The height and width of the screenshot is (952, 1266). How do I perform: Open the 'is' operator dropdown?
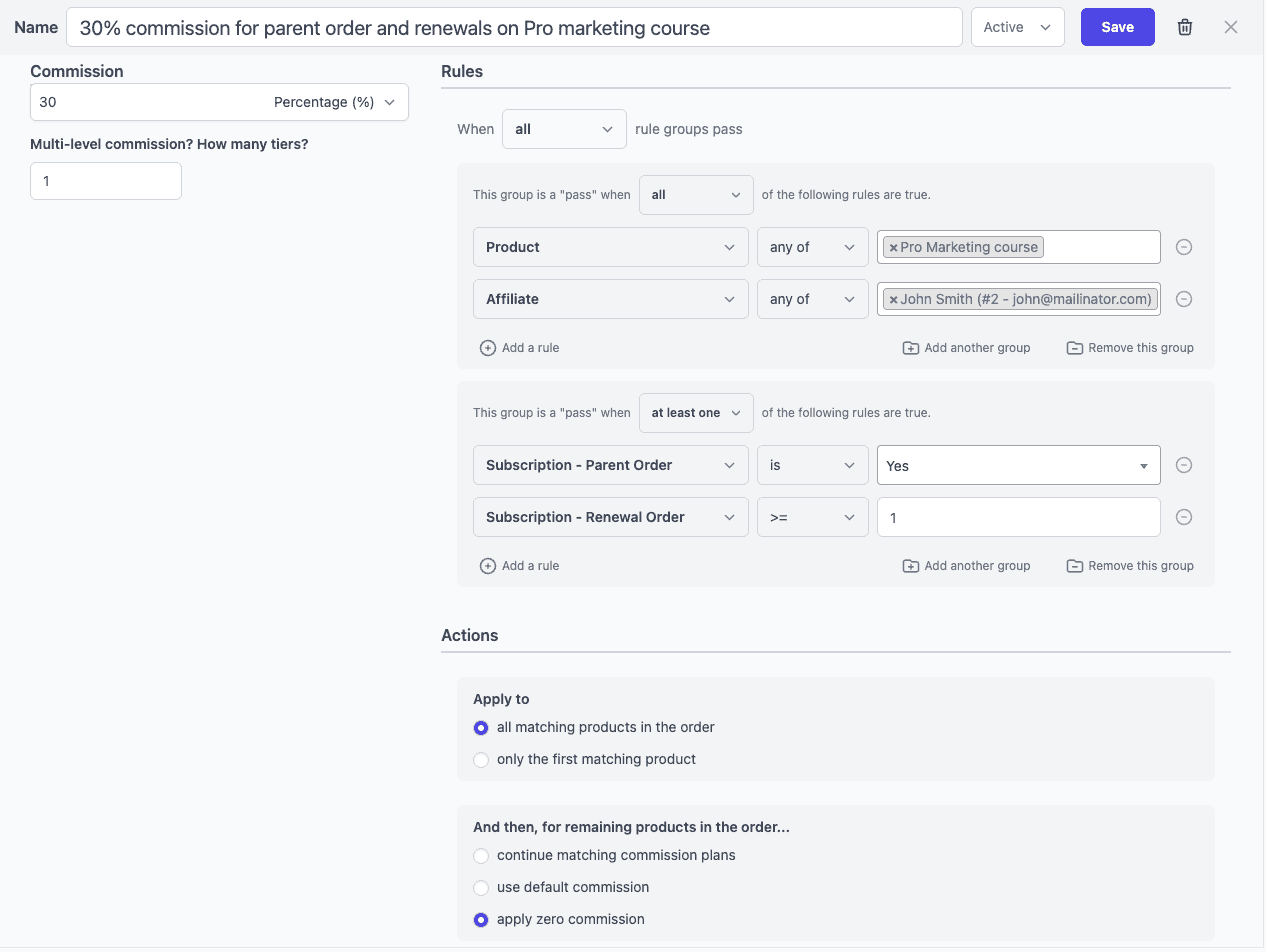tap(812, 465)
